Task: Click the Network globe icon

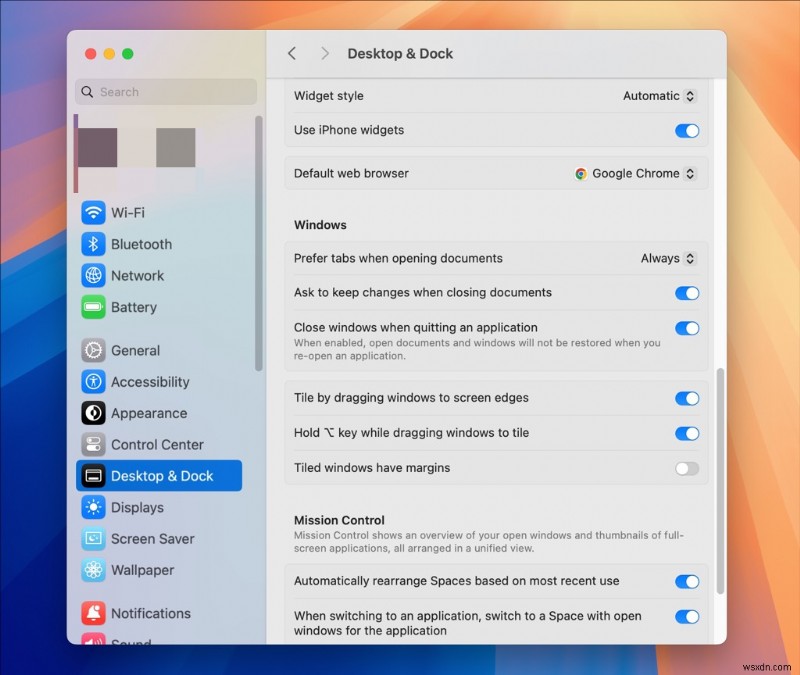Action: point(93,276)
